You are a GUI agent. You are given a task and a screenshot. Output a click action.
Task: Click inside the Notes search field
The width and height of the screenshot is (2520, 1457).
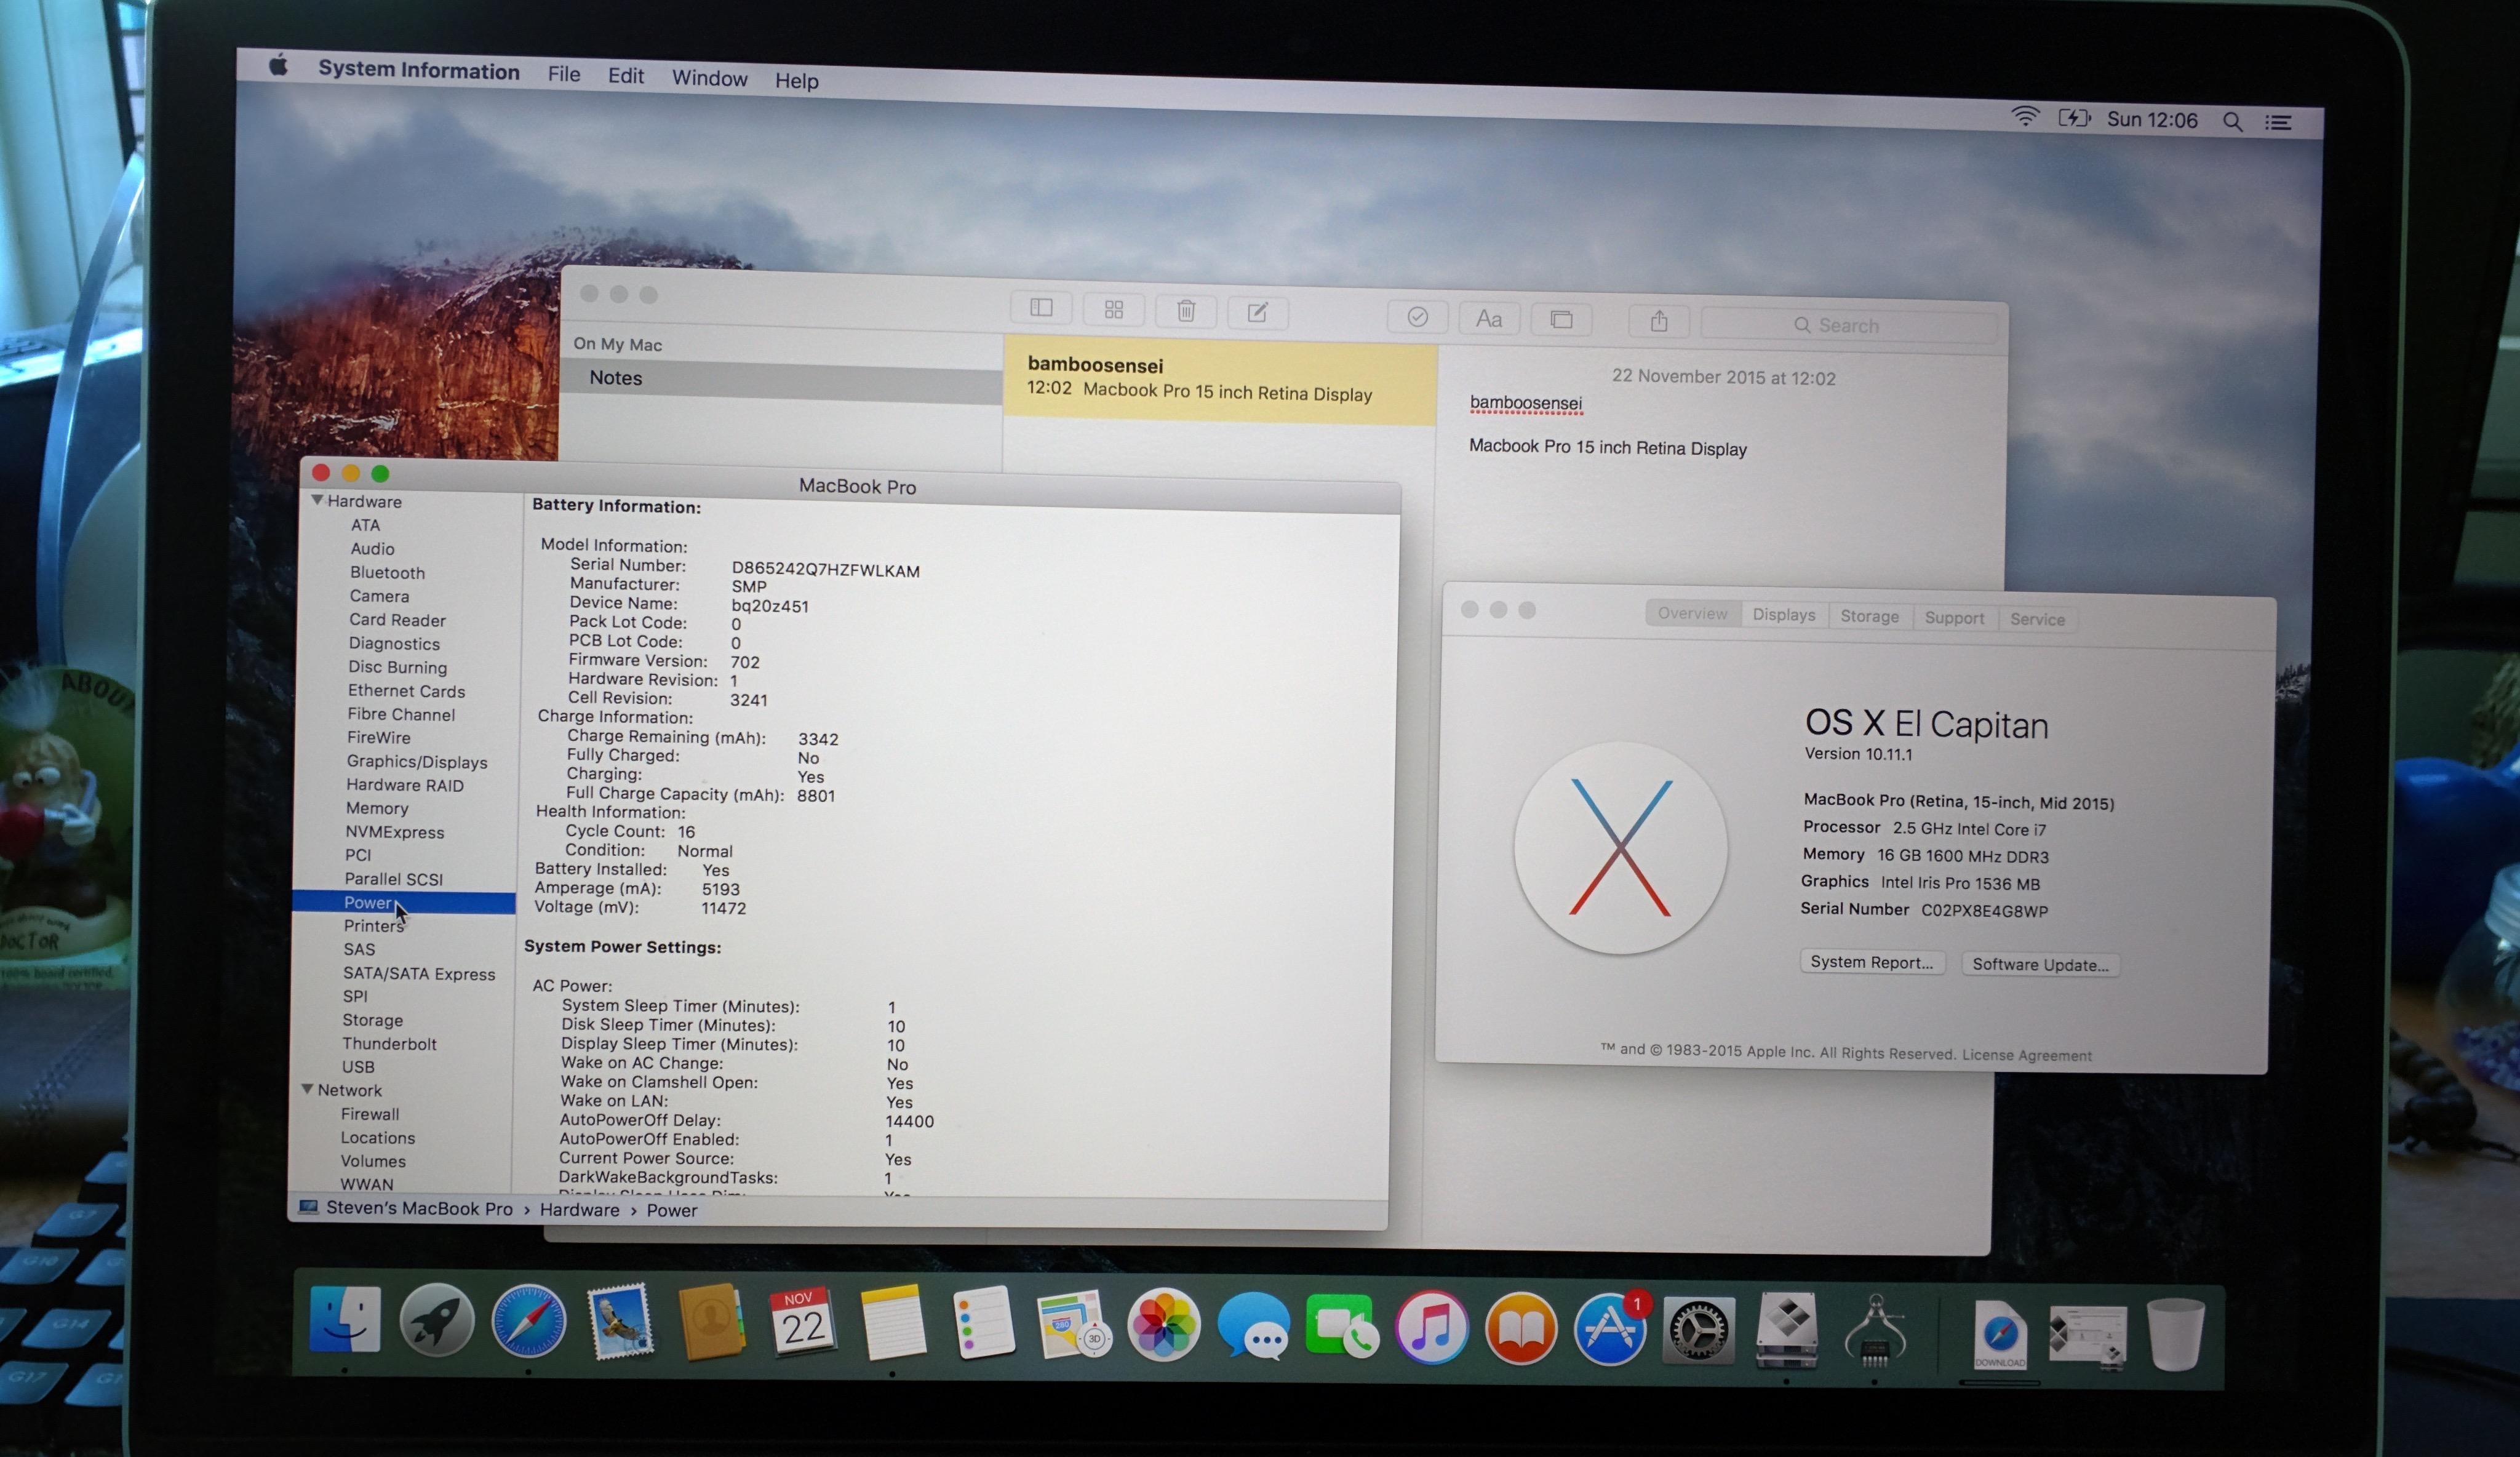(1849, 325)
